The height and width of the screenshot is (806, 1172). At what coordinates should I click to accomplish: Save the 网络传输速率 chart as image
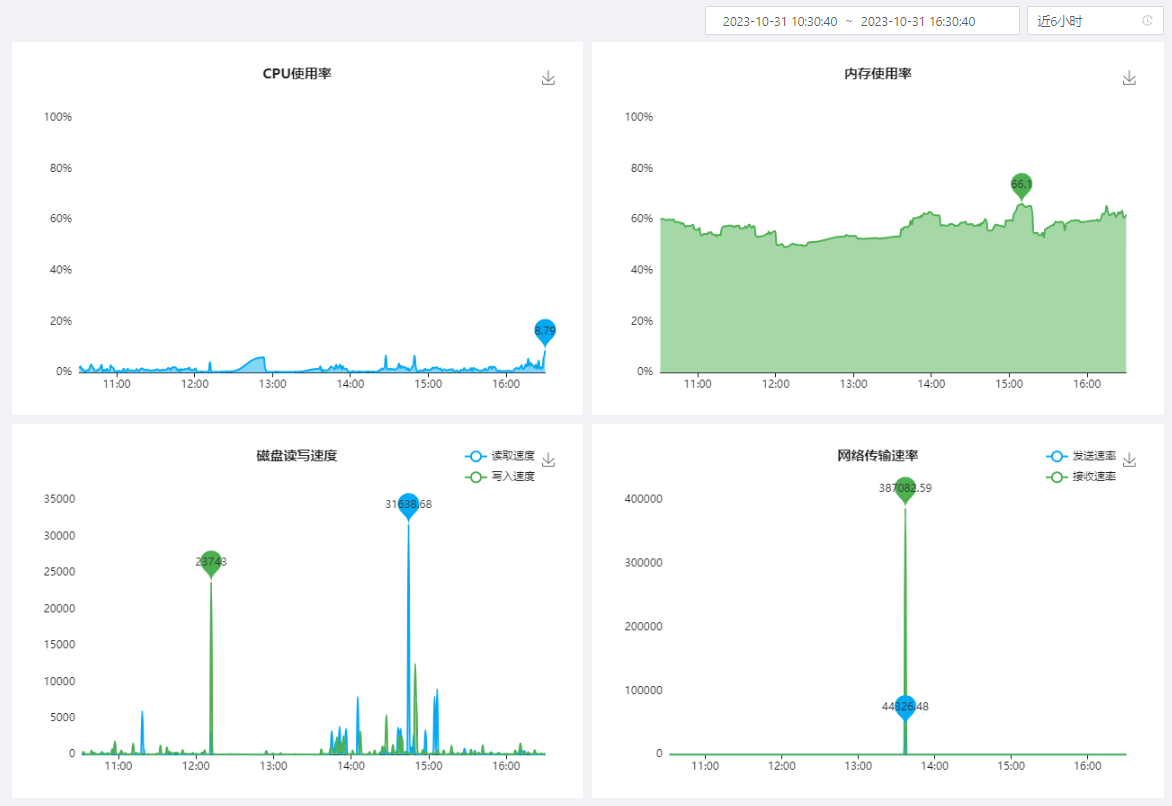(x=1129, y=460)
